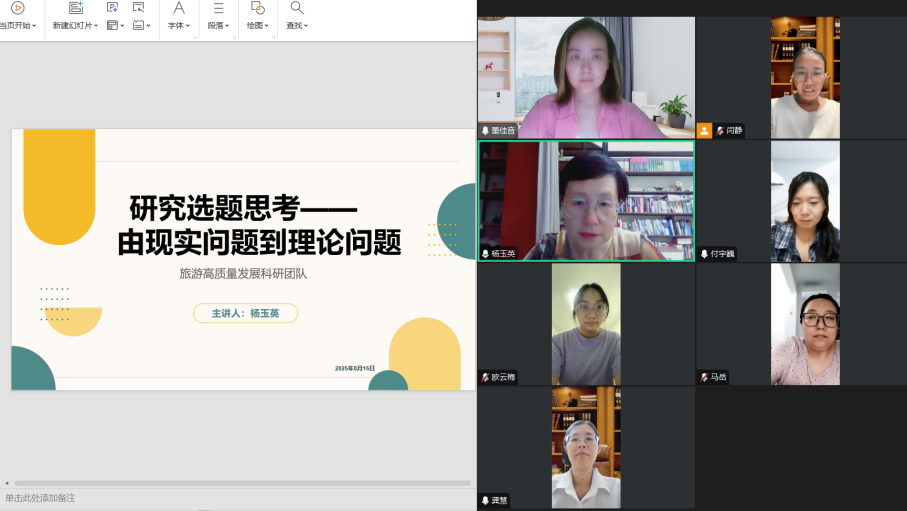Click the 当页开始 slideshow play icon
The height and width of the screenshot is (511, 907).
17,8
